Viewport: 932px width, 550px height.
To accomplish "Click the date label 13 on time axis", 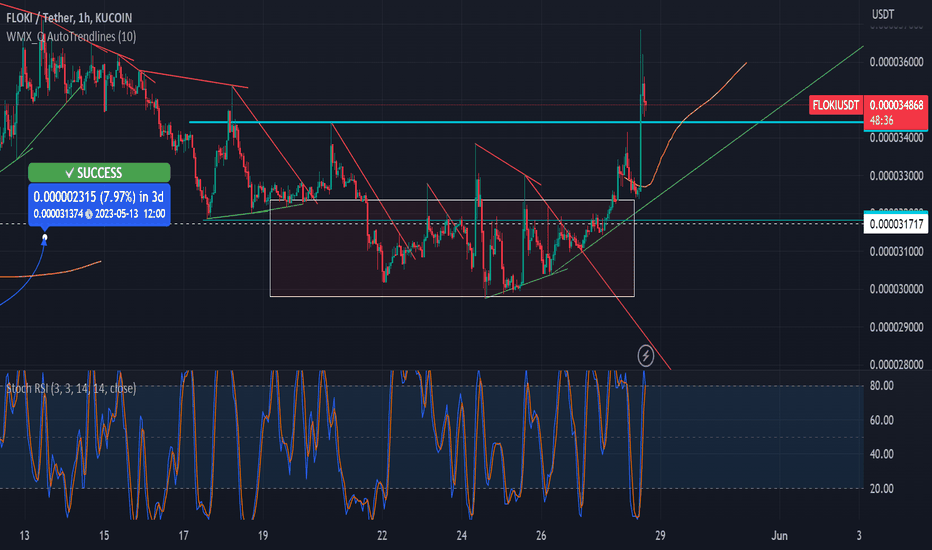I will point(24,535).
